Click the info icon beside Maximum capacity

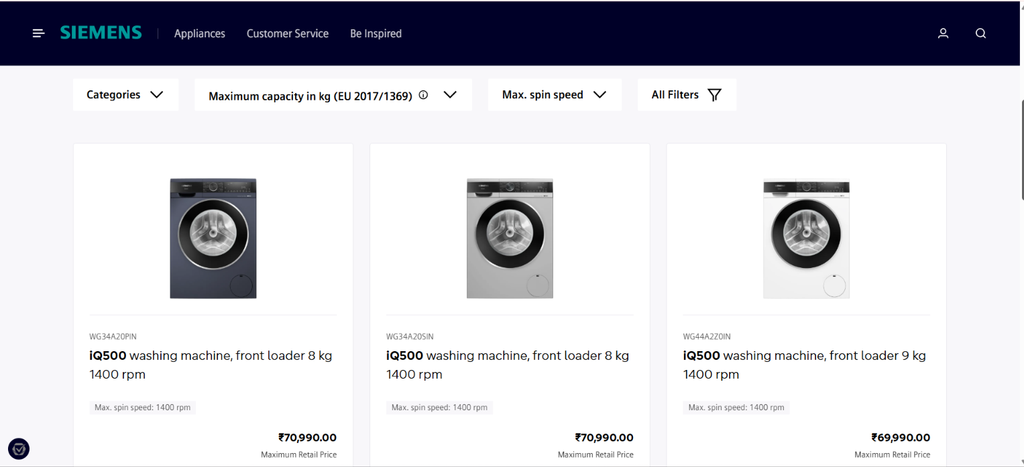point(423,95)
